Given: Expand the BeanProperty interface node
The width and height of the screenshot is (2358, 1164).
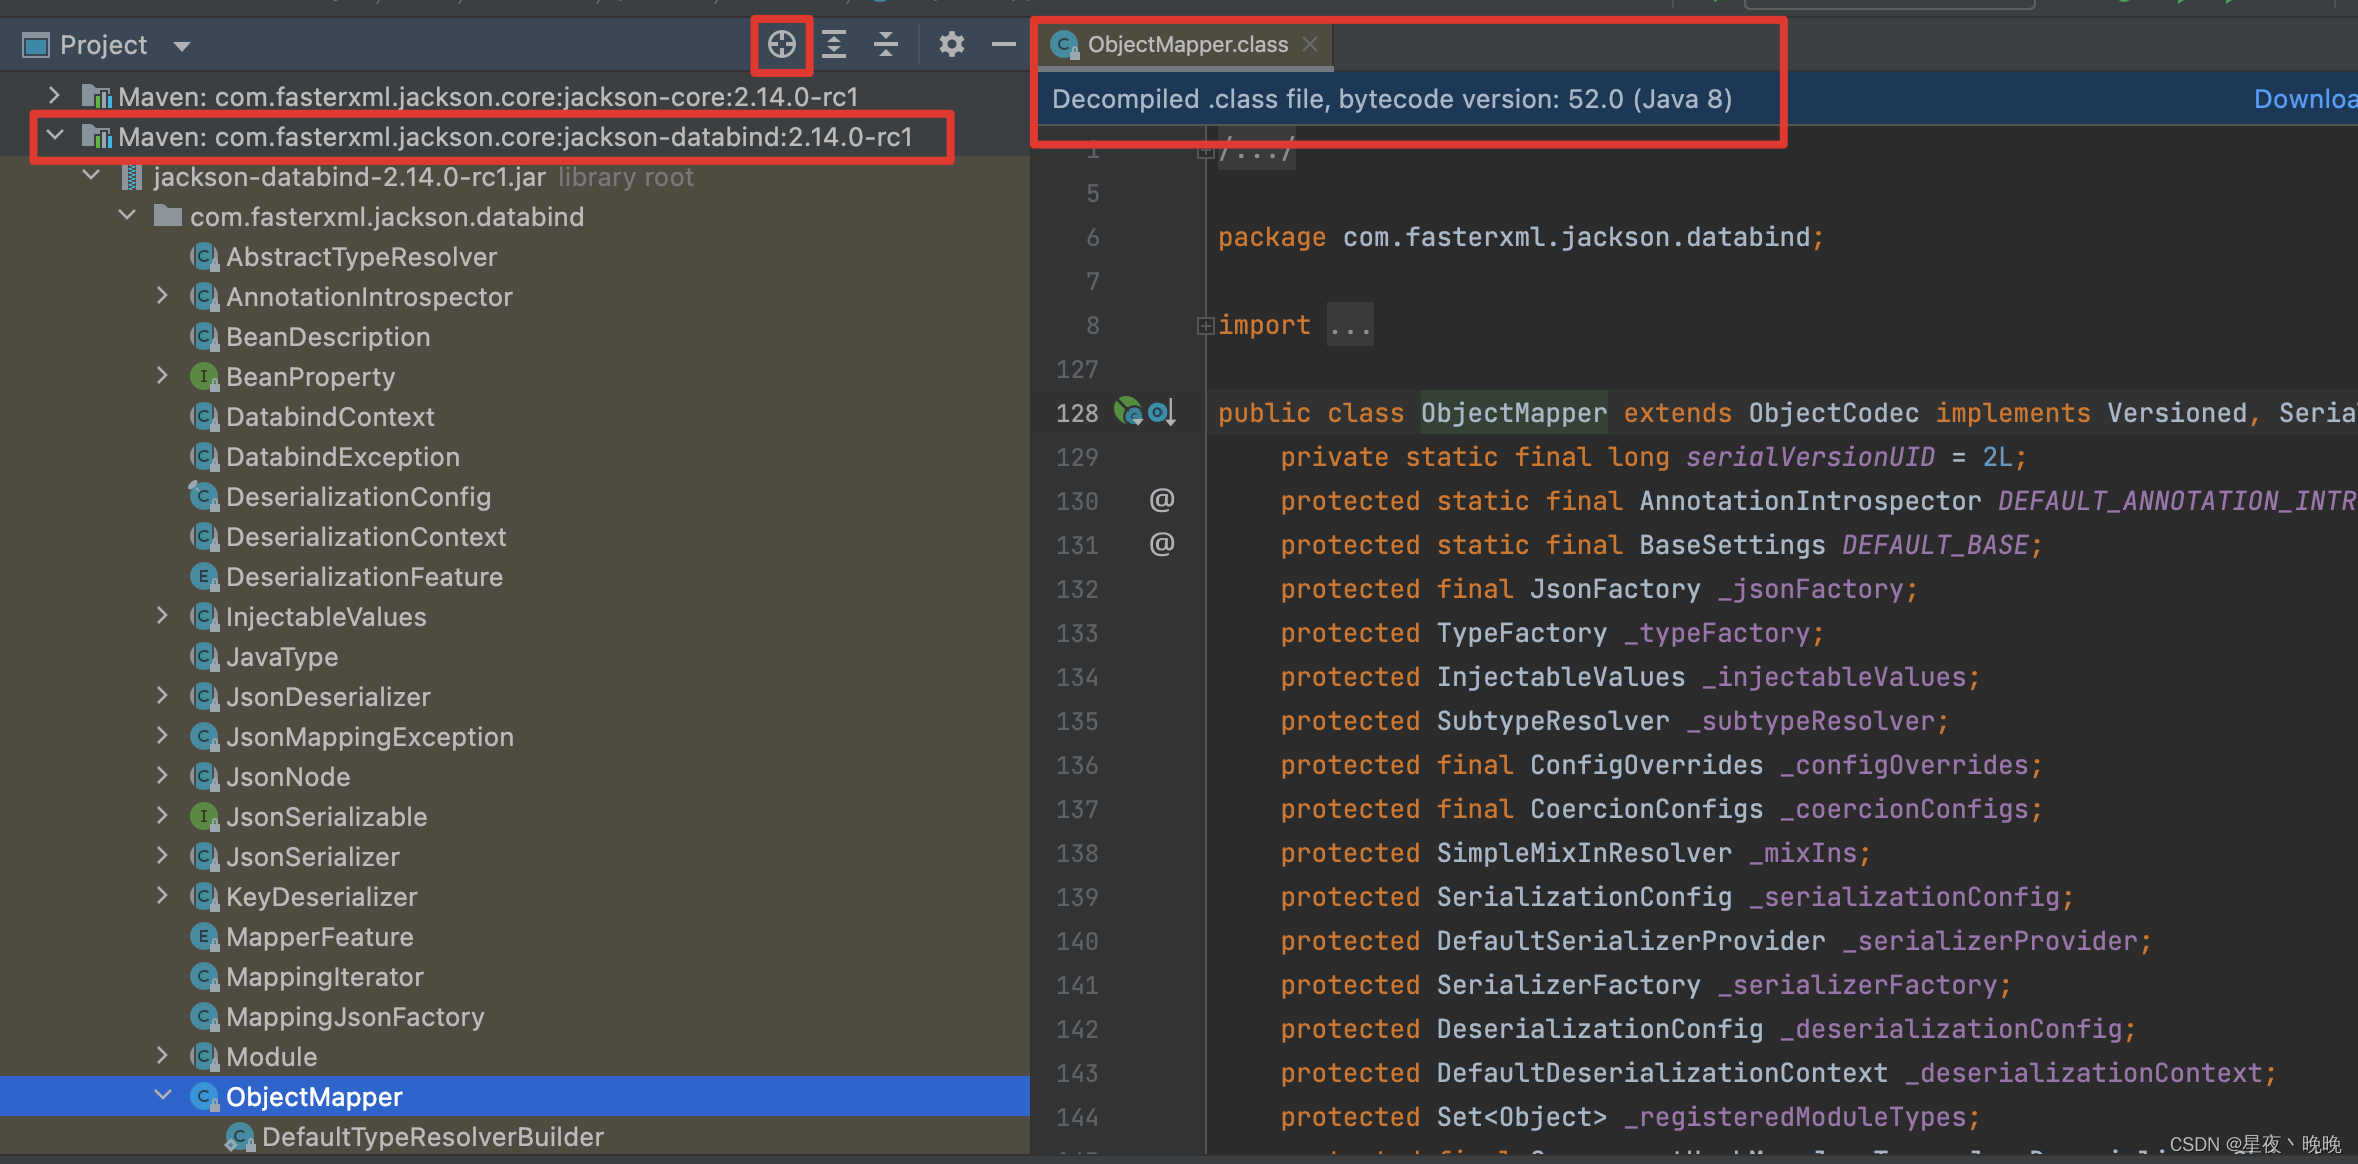Looking at the screenshot, I should click(x=163, y=376).
